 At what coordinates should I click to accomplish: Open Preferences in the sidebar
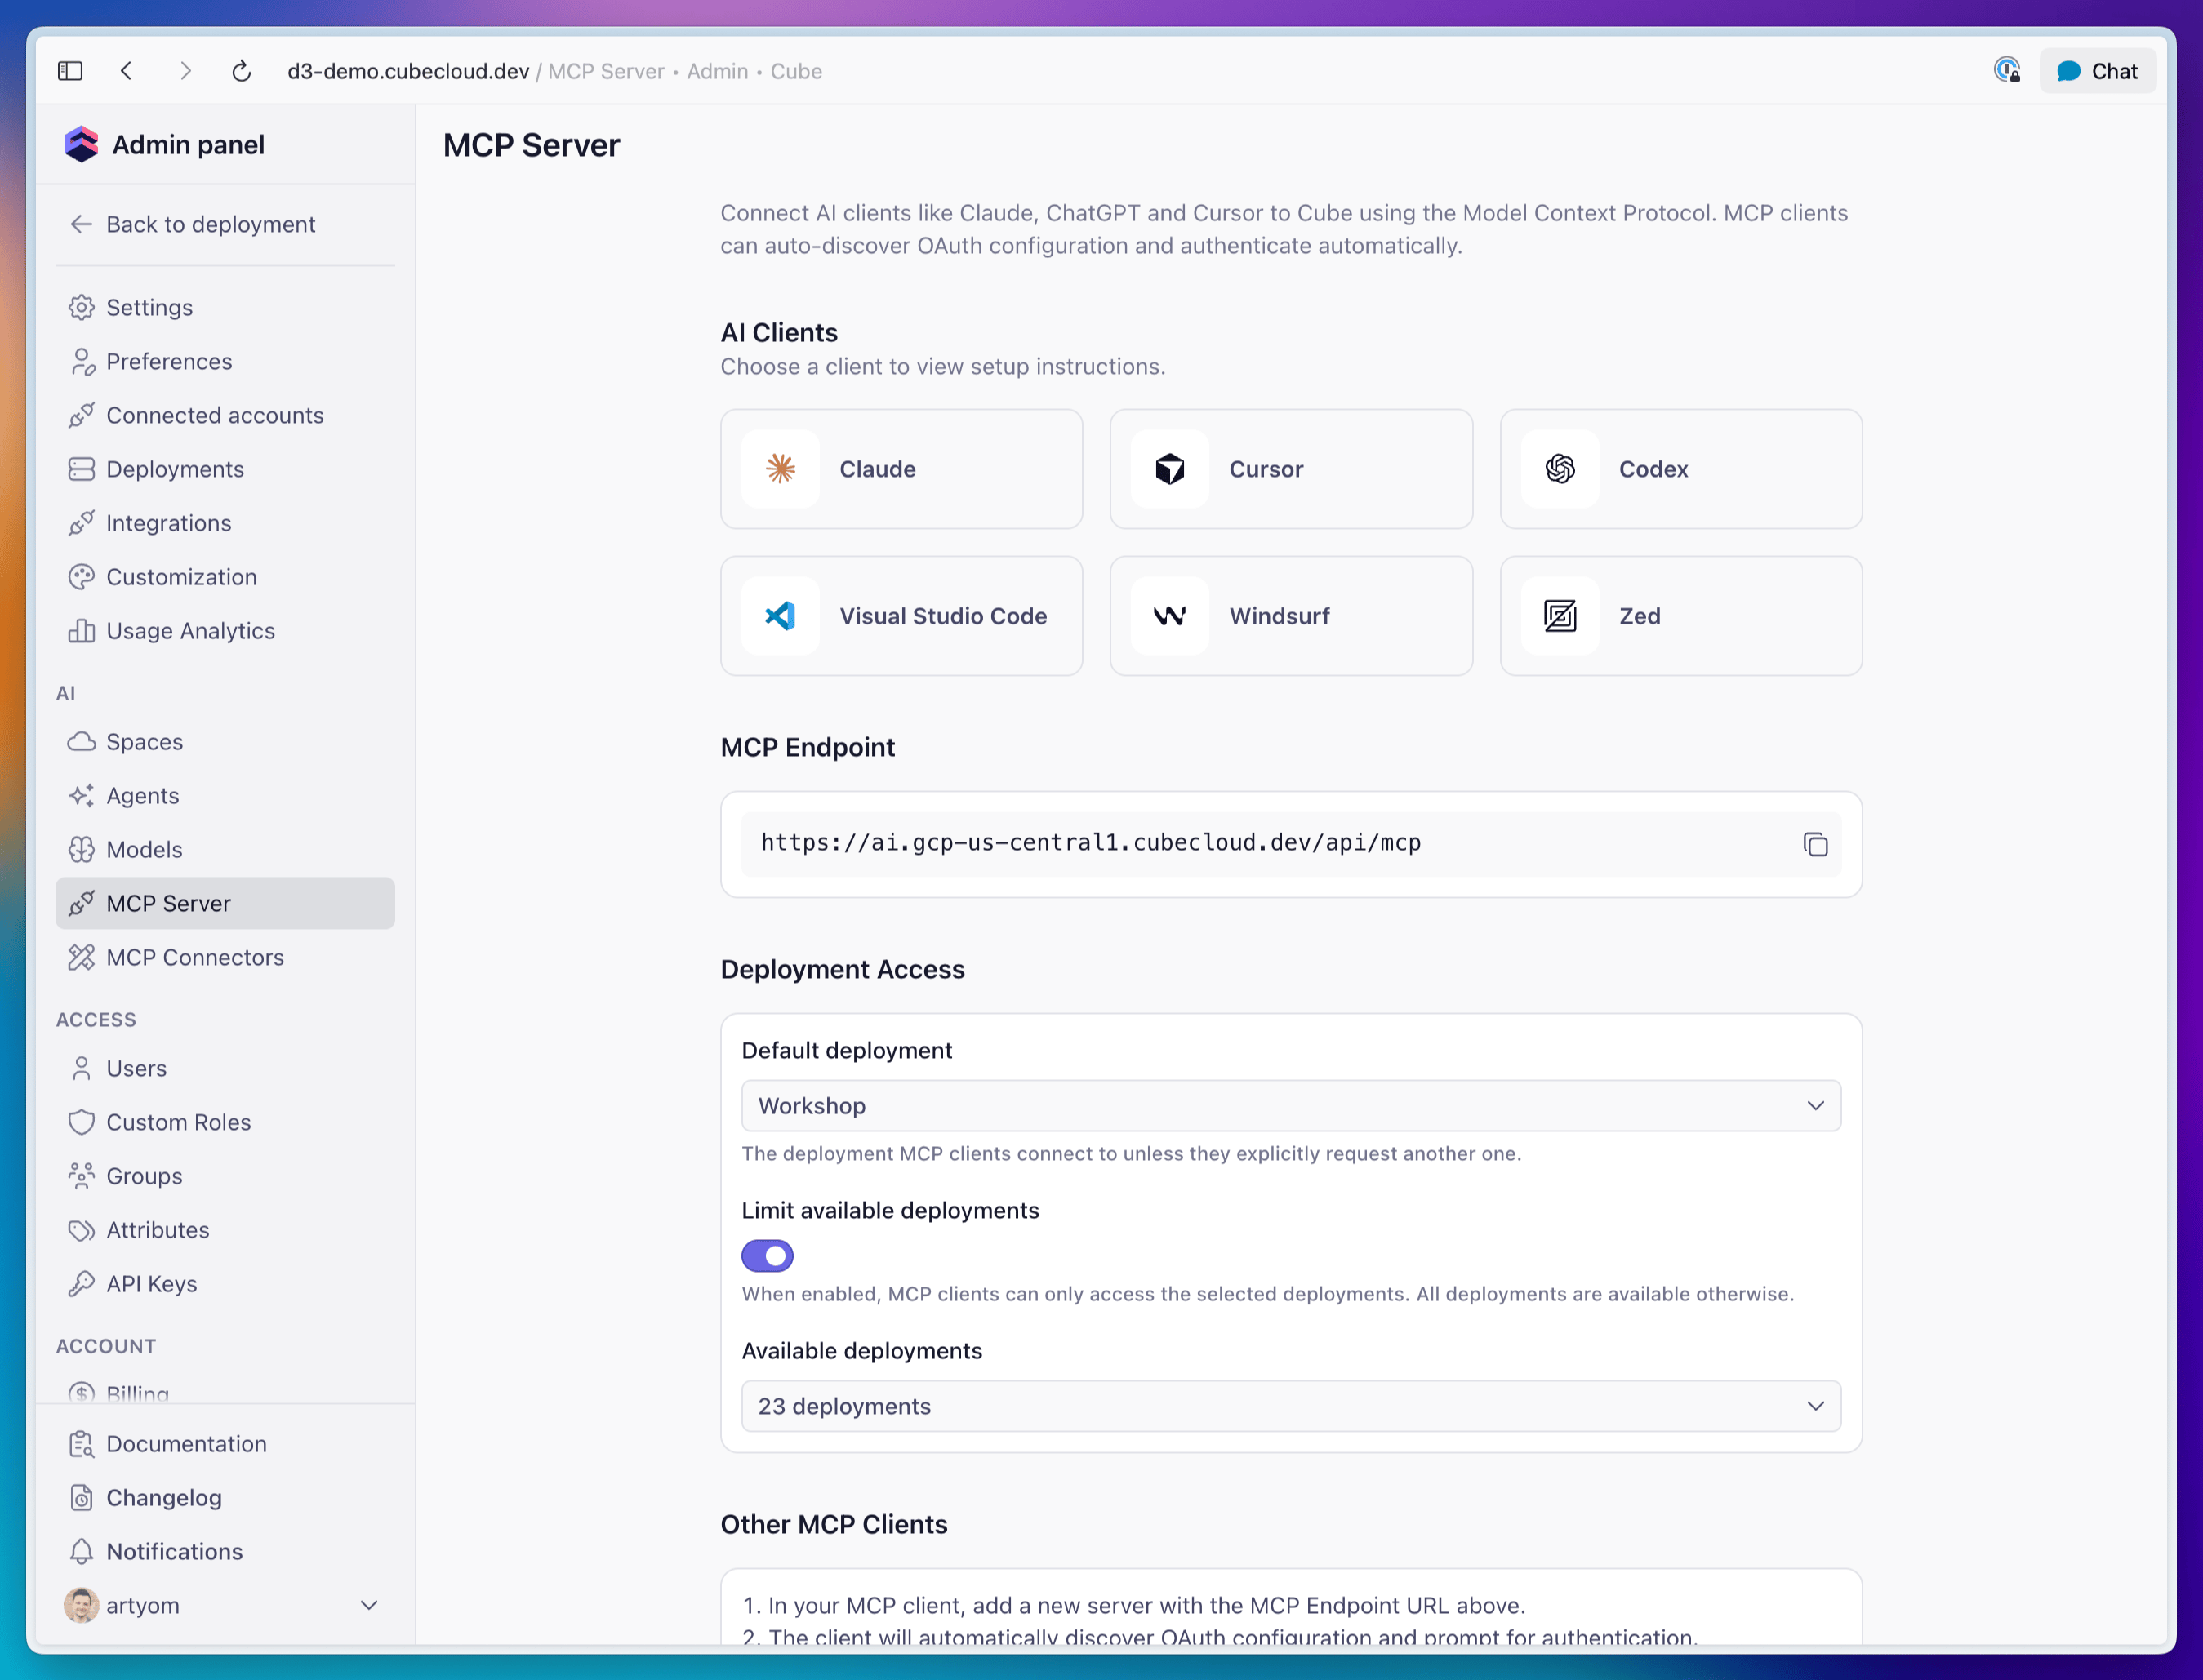(225, 361)
